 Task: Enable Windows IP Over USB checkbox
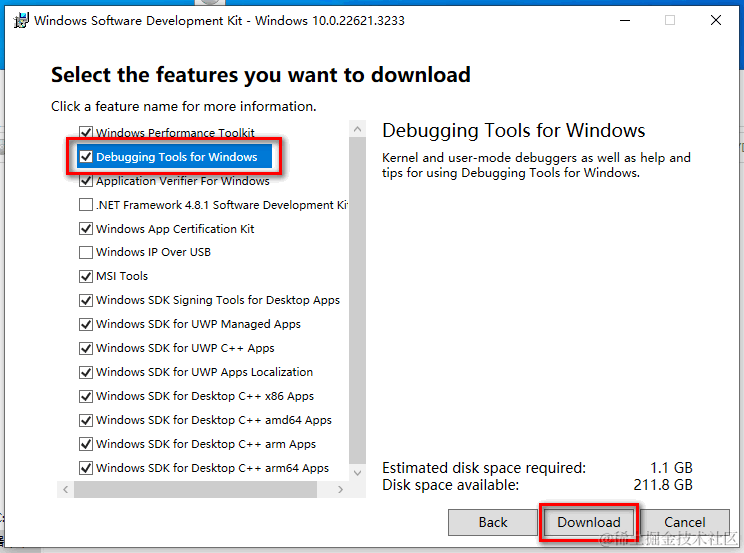86,252
